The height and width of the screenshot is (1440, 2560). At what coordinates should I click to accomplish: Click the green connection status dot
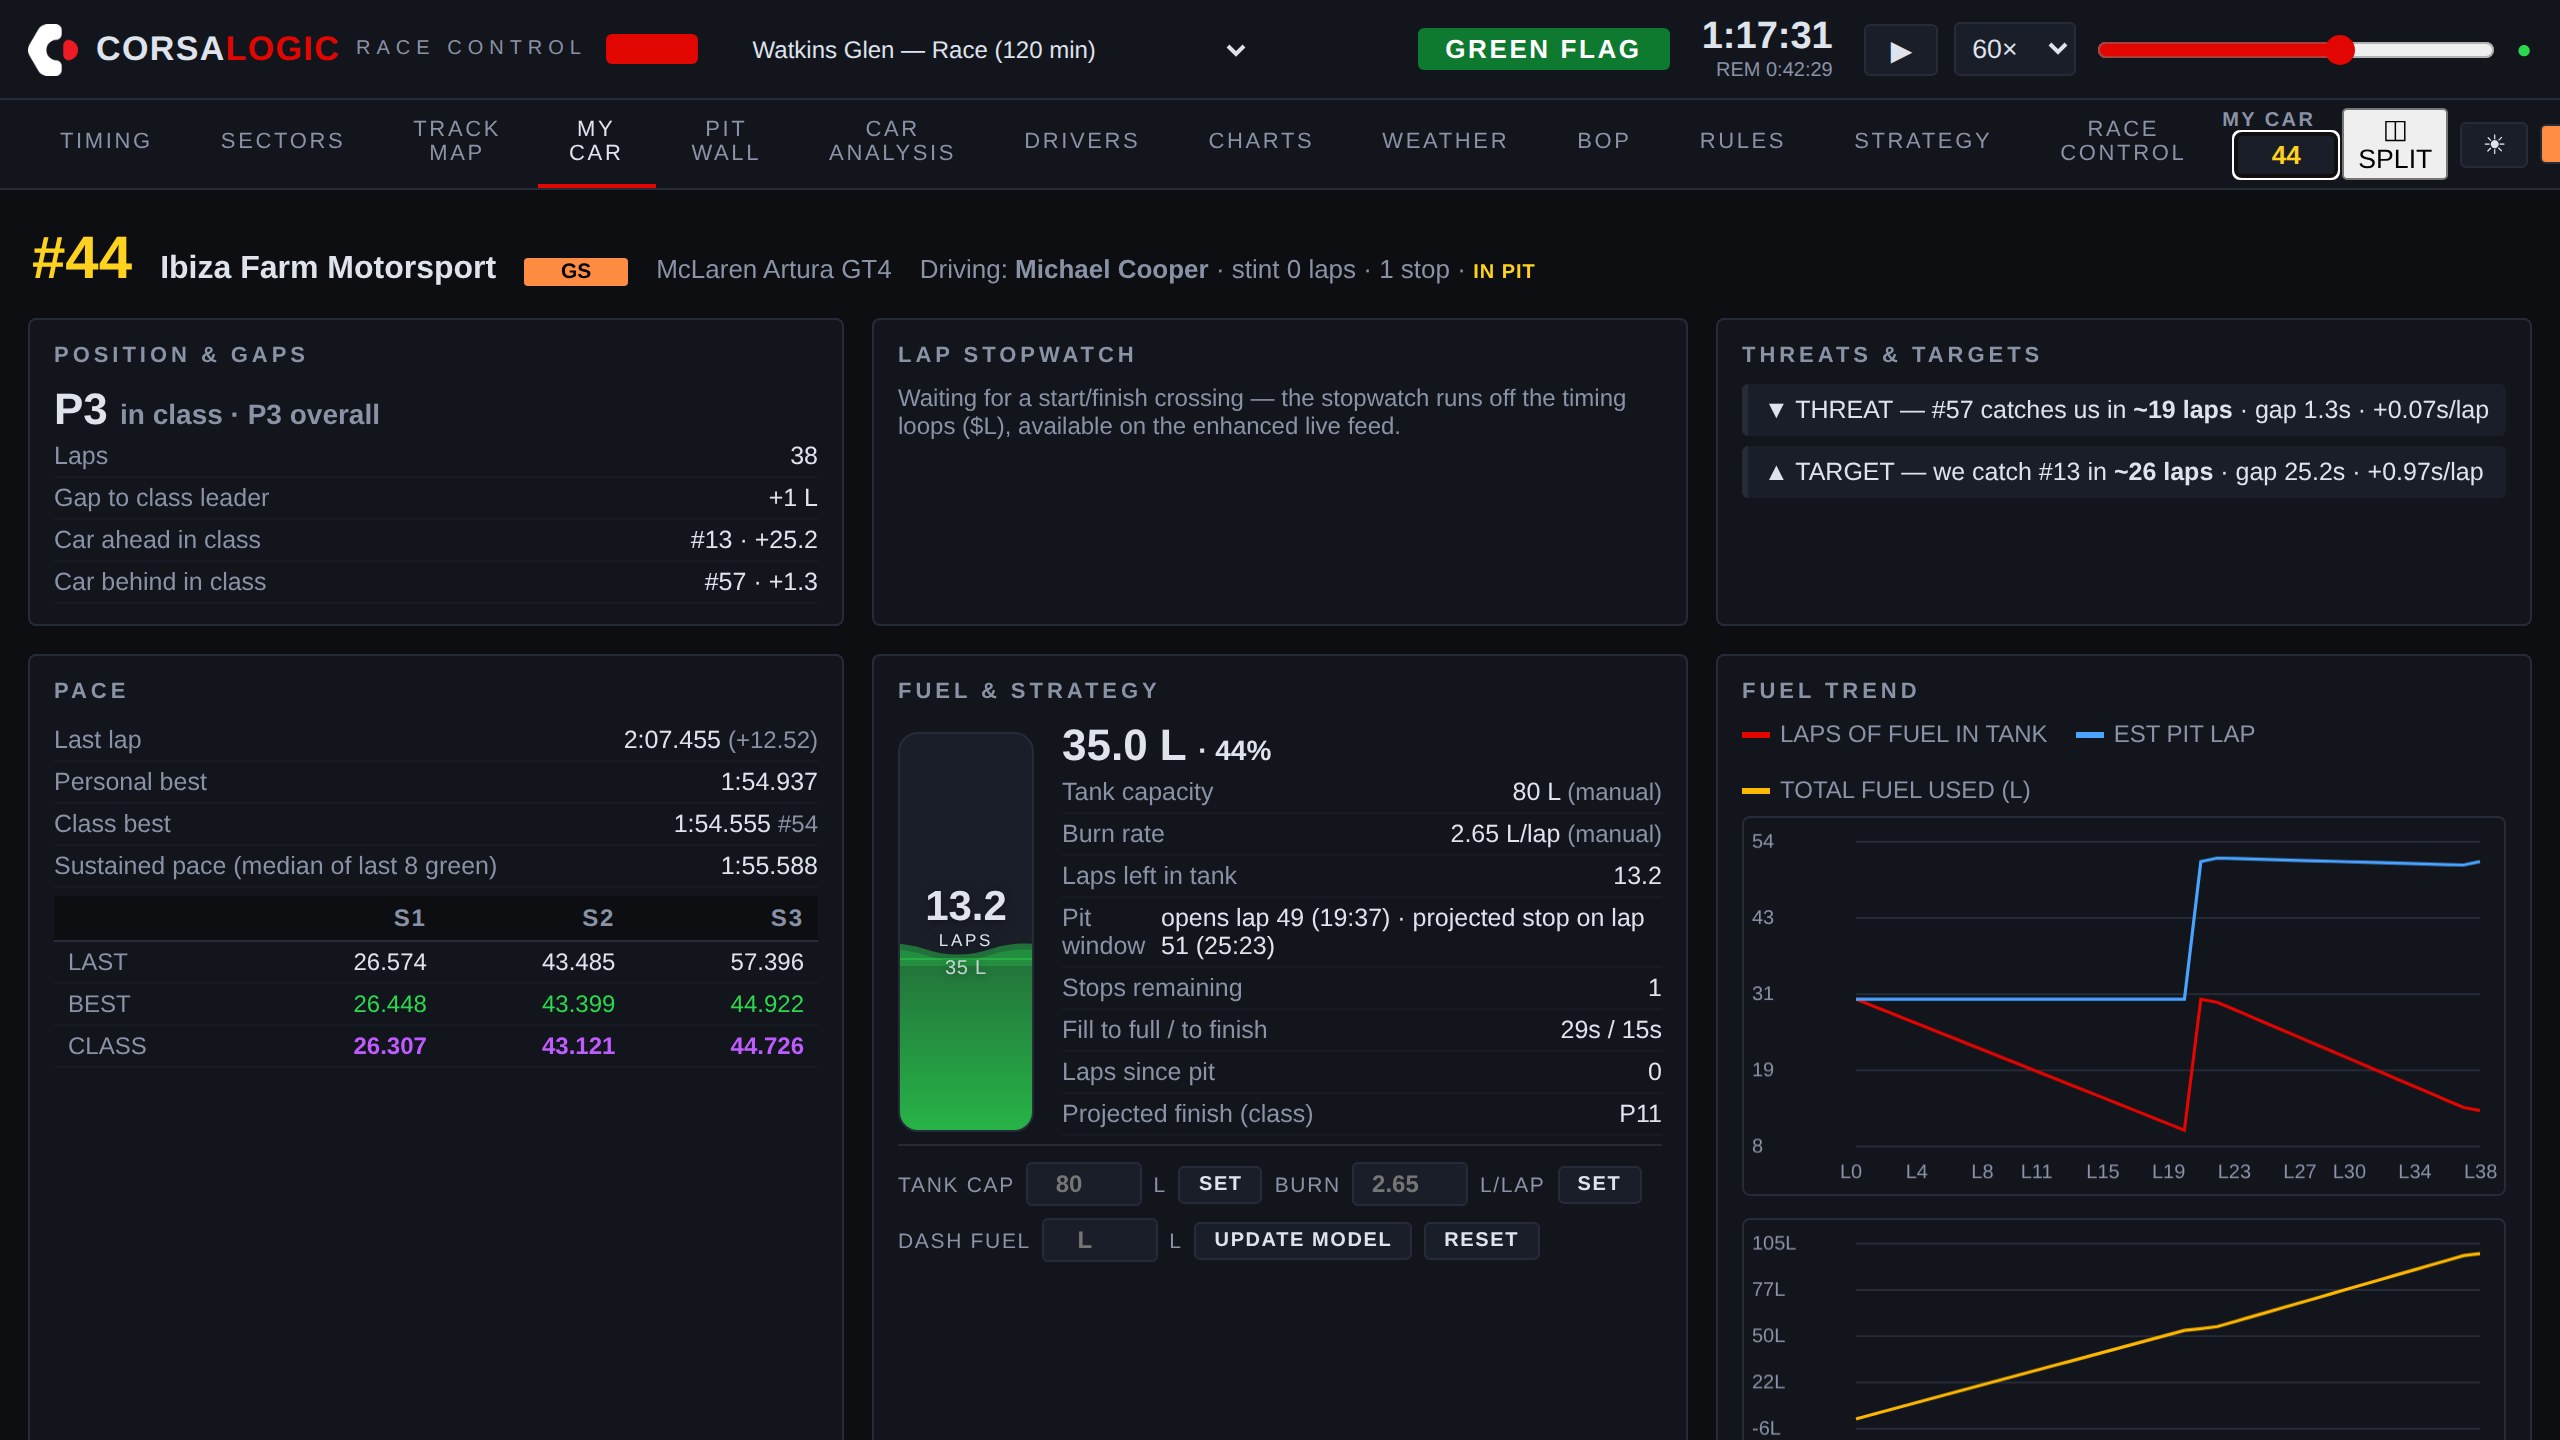pyautogui.click(x=2524, y=50)
